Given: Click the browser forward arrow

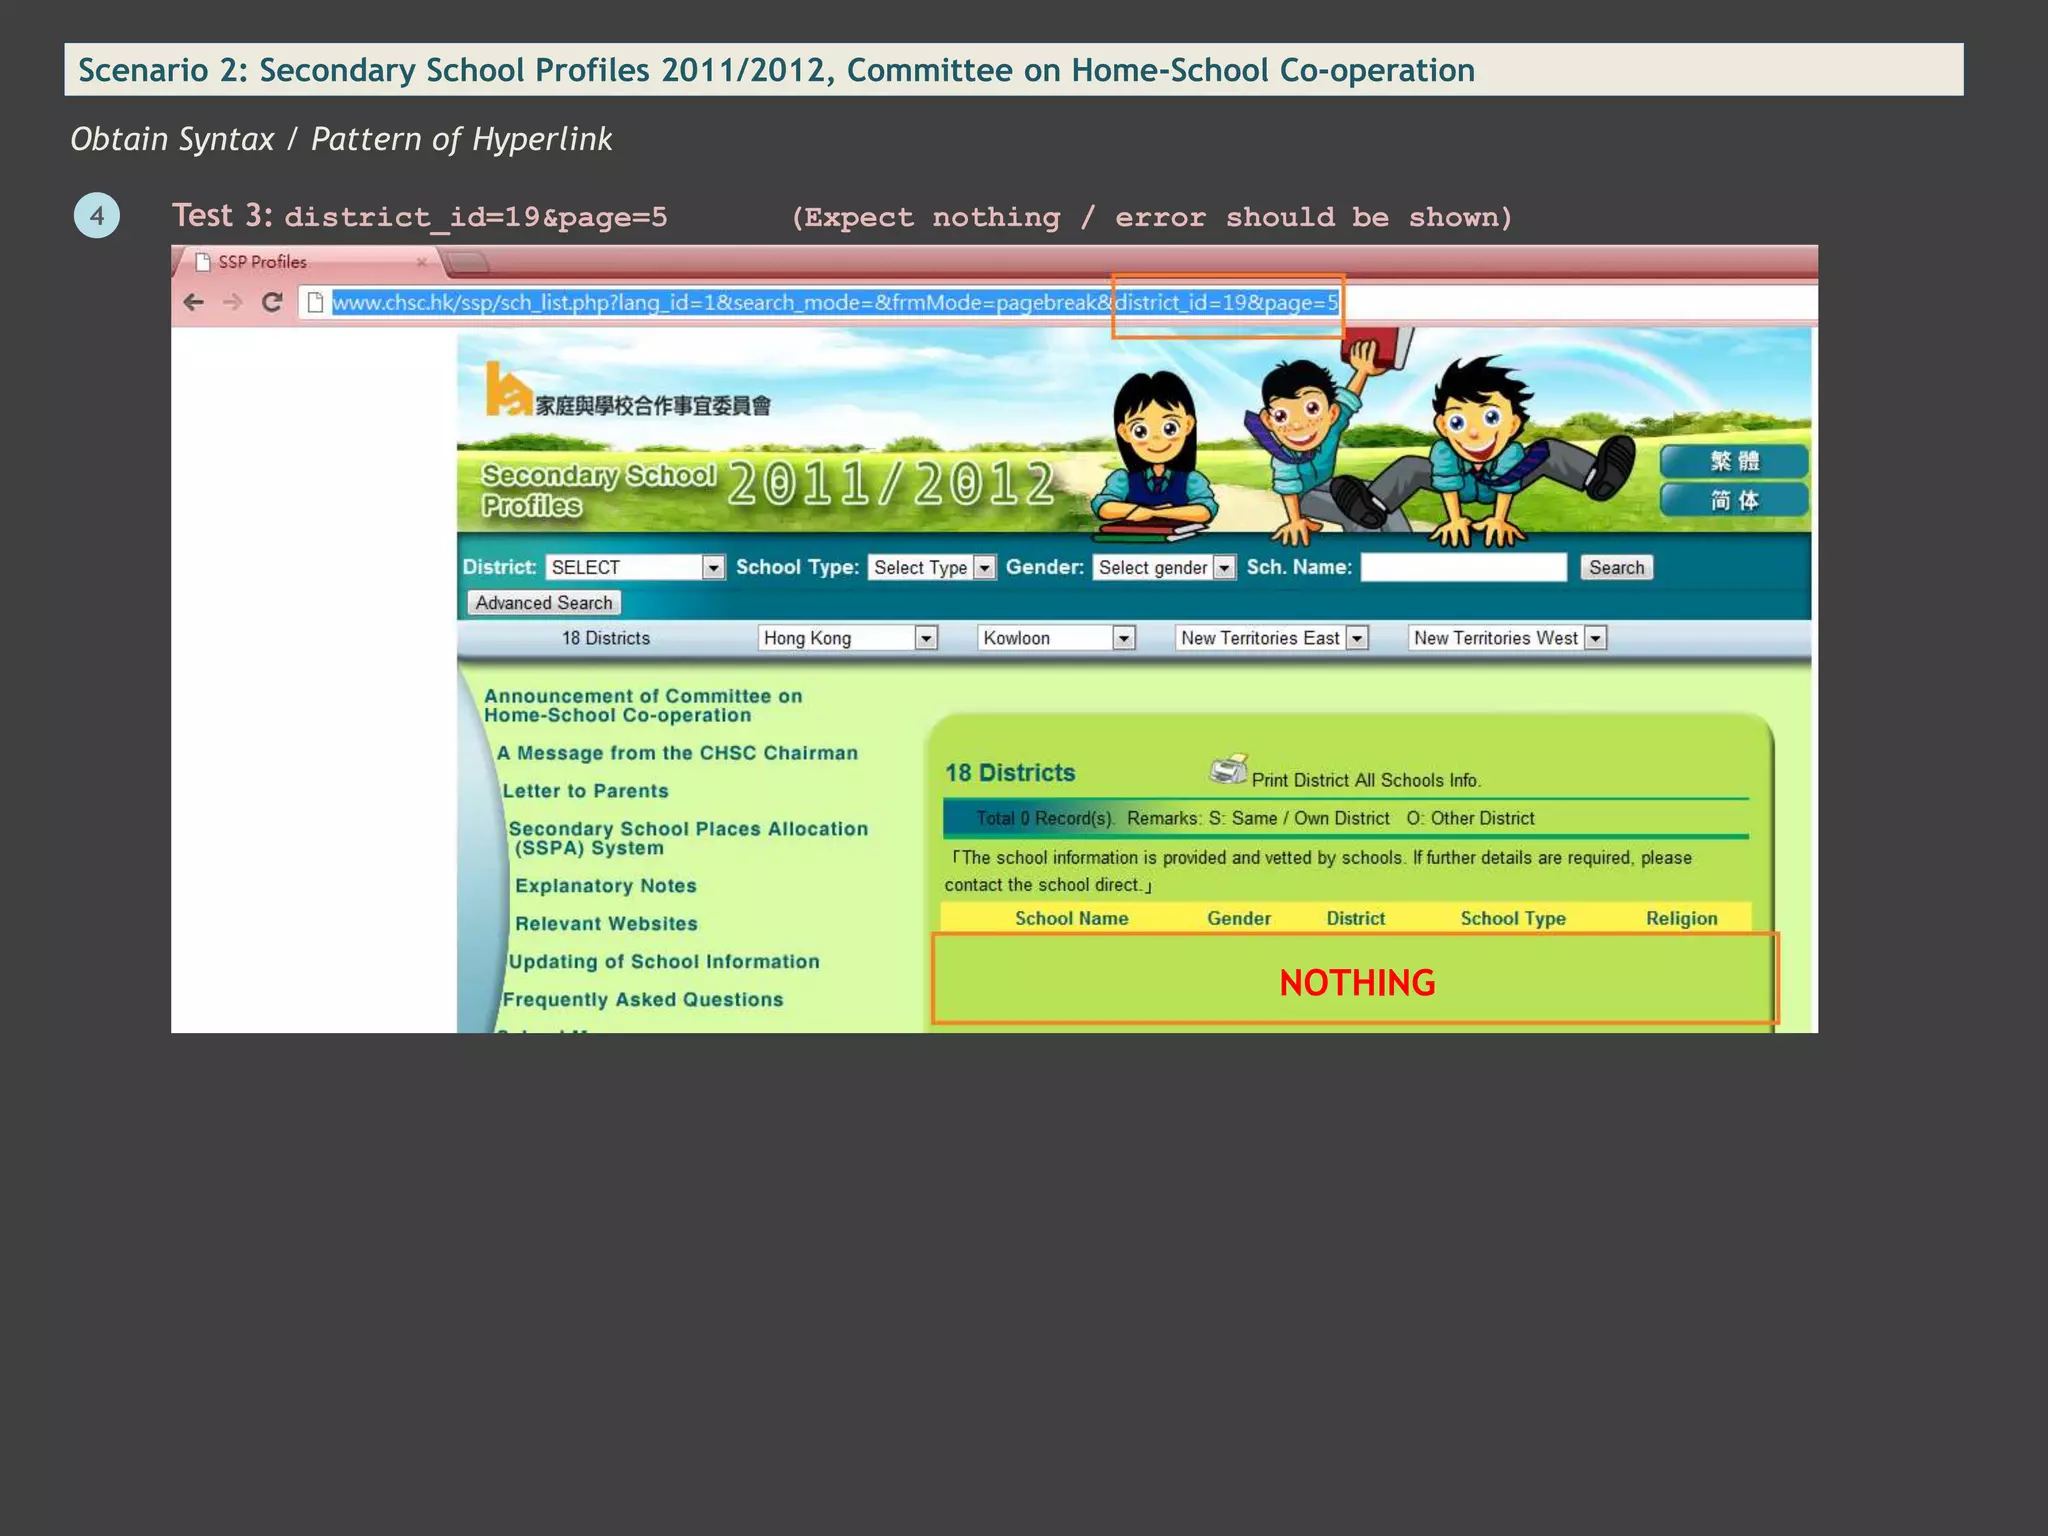Looking at the screenshot, I should point(232,302).
